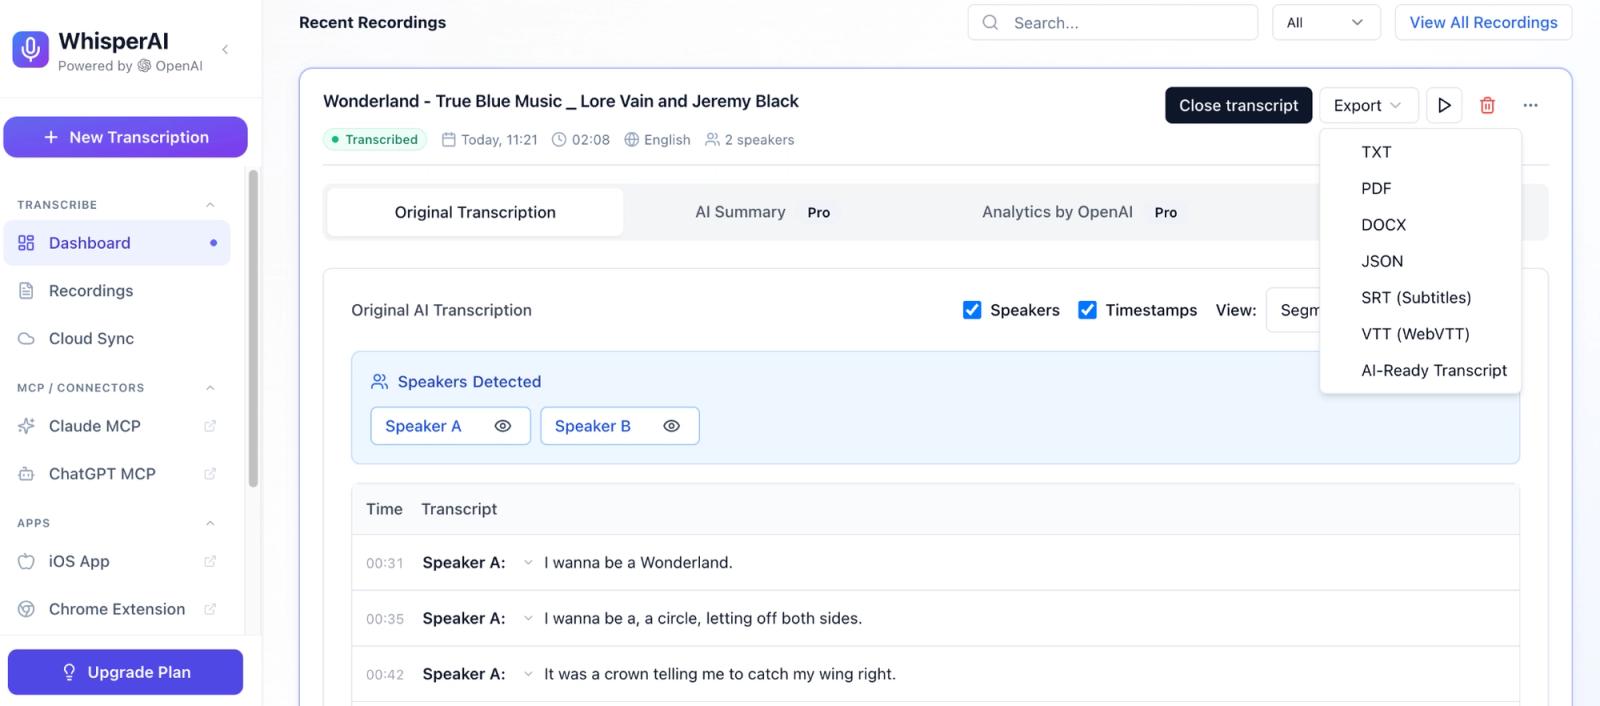Focus the Search recordings field

pos(1112,22)
